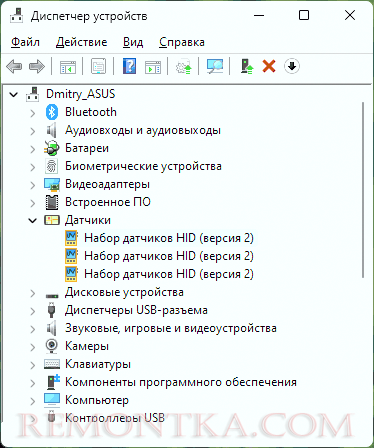Select the Видеоадаптеры label
The height and width of the screenshot is (448, 374).
point(107,184)
